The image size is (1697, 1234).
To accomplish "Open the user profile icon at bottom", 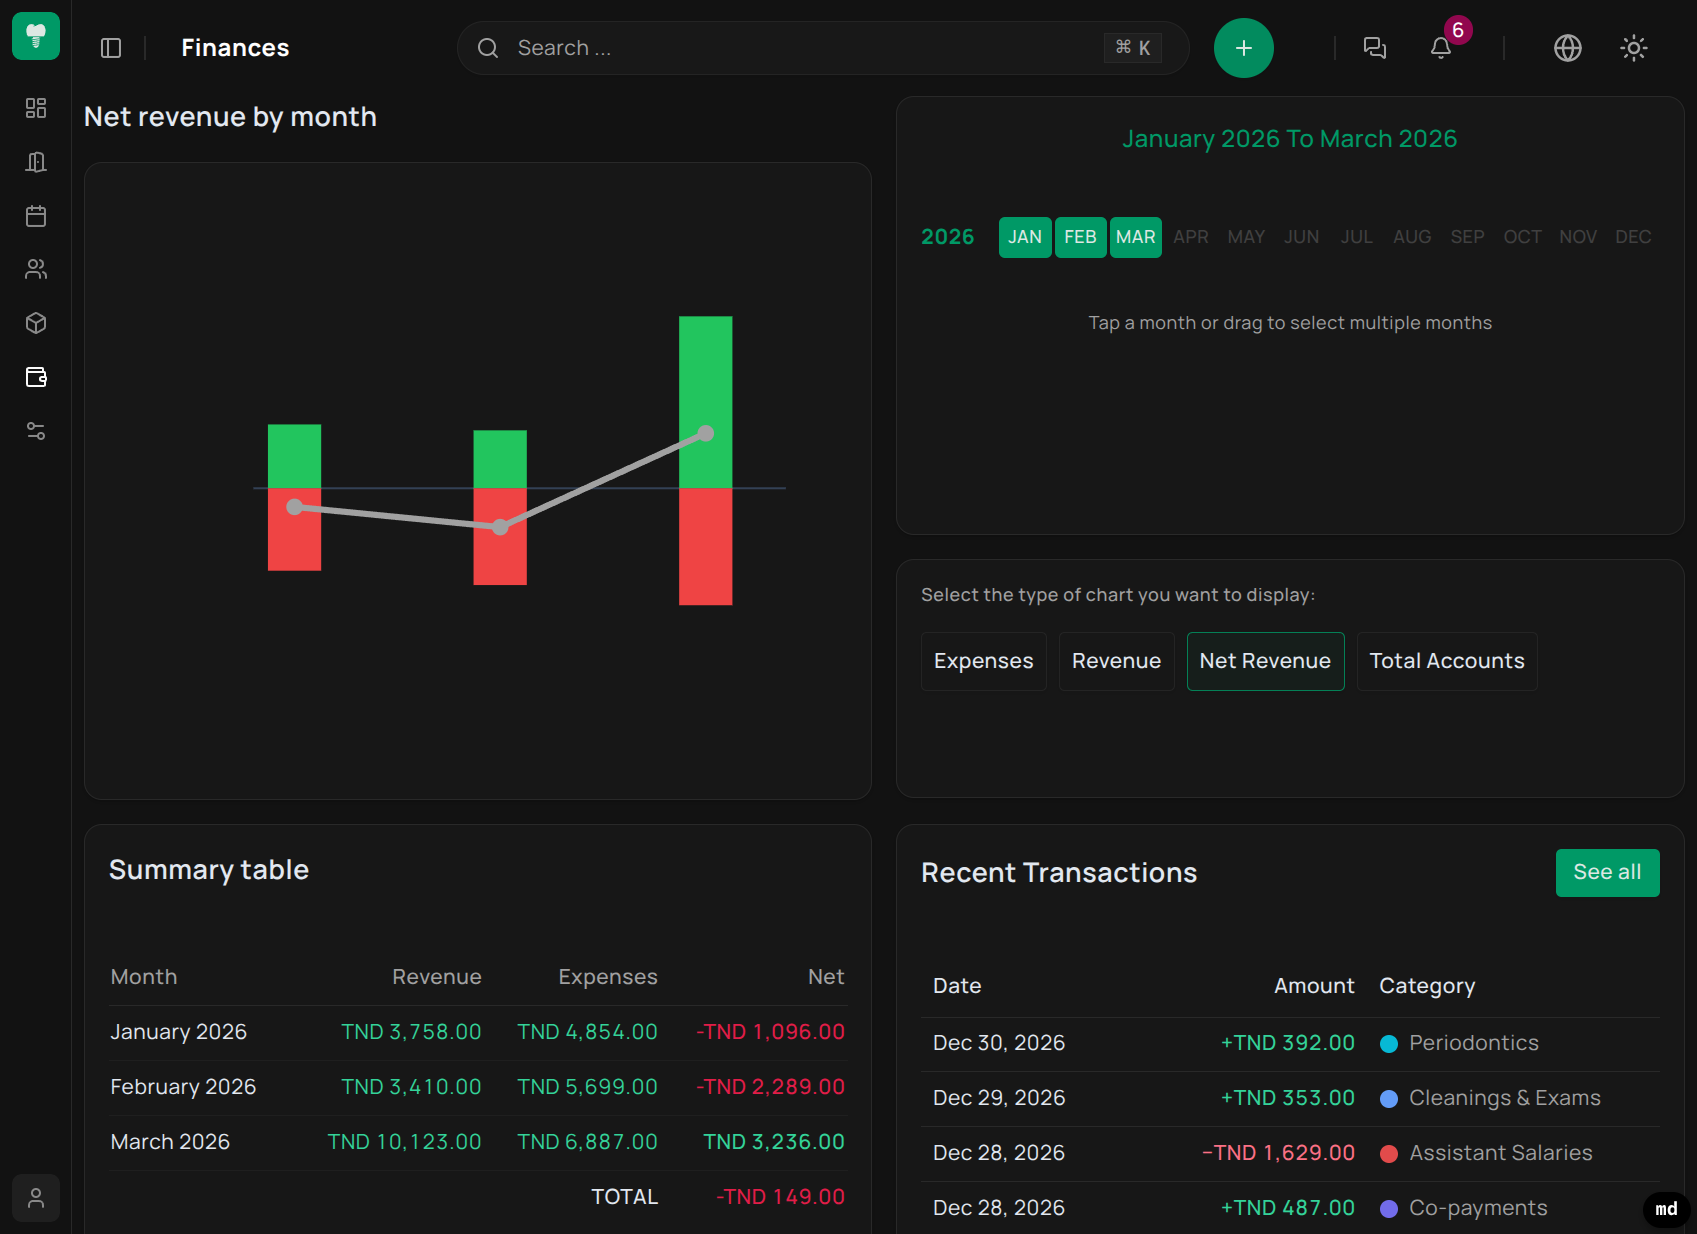I will [36, 1197].
